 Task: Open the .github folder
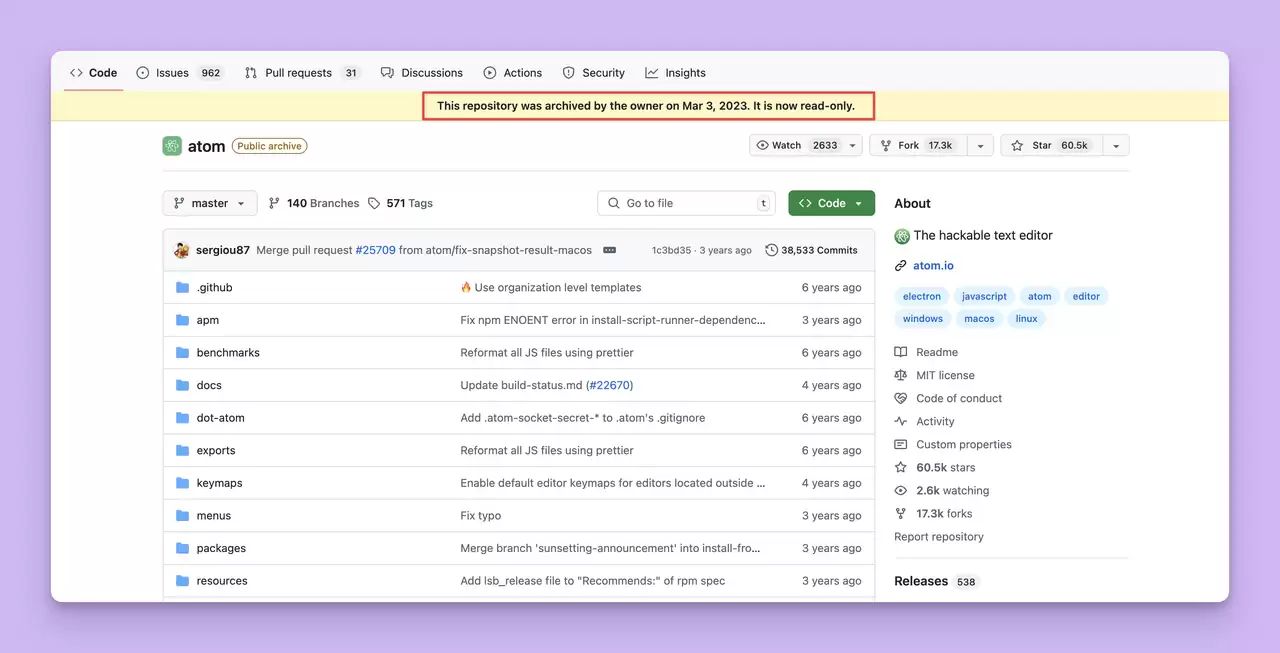pos(214,287)
